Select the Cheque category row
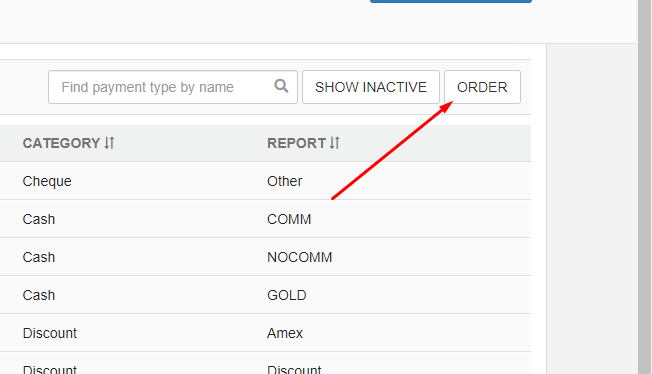The width and height of the screenshot is (652, 374). coord(265,181)
